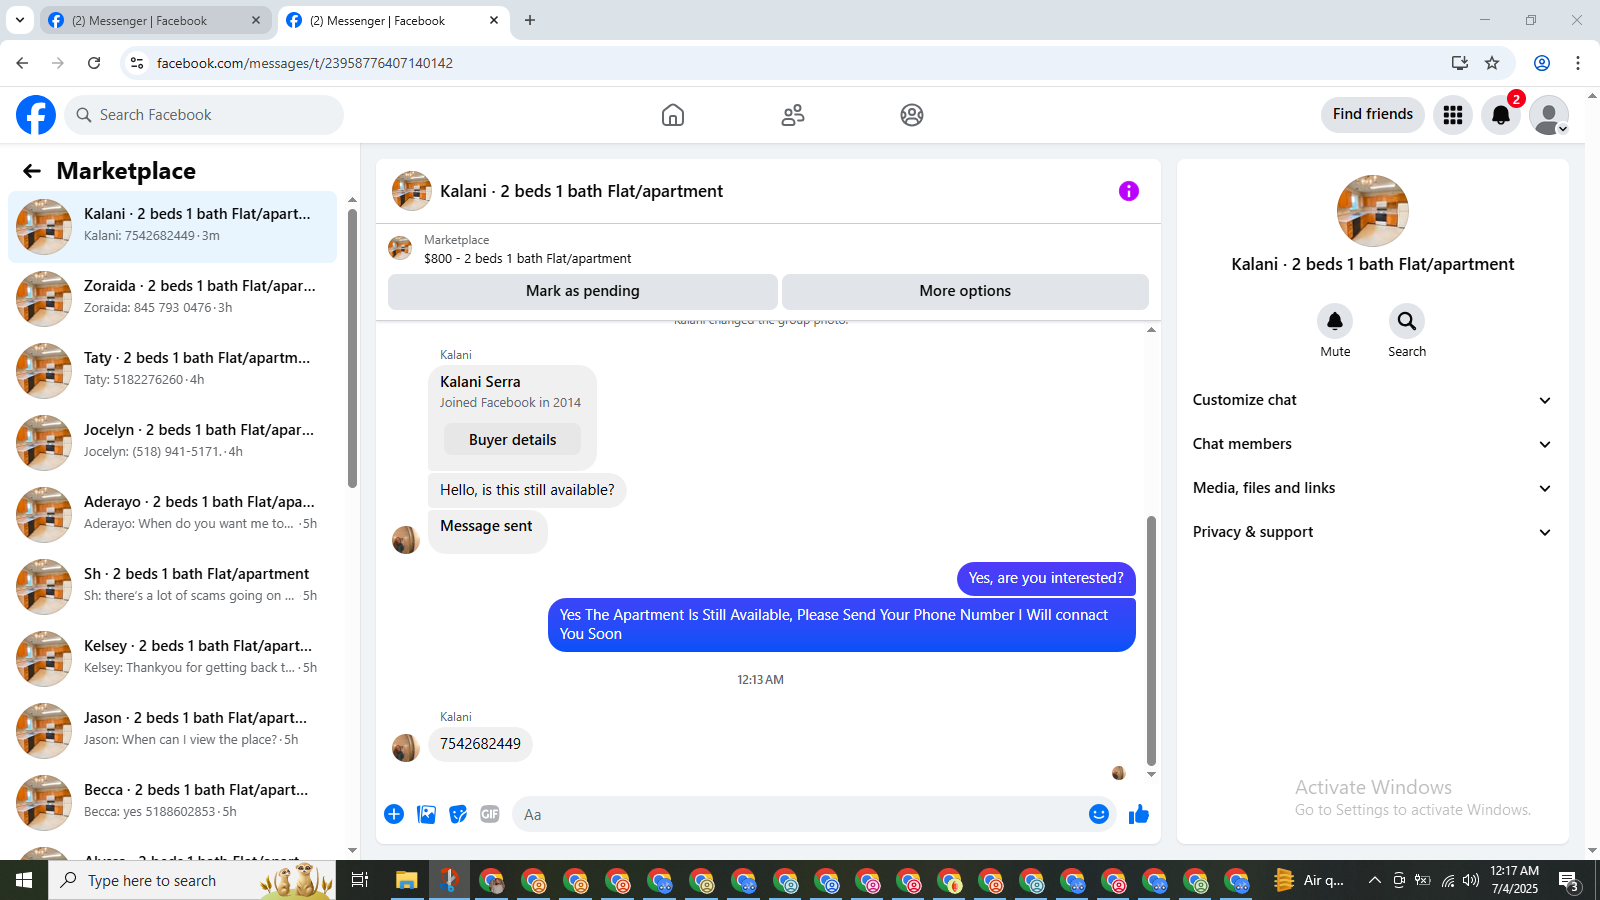Choose a GIF from the GIF icon
The width and height of the screenshot is (1600, 900).
490,814
